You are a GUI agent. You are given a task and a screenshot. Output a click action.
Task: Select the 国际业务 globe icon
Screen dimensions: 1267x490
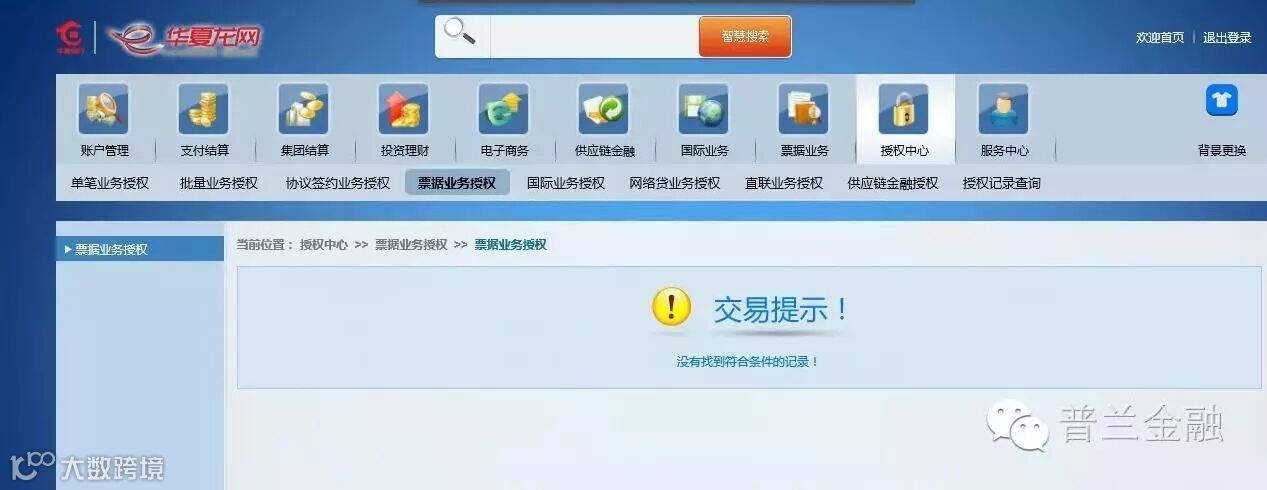(x=704, y=109)
